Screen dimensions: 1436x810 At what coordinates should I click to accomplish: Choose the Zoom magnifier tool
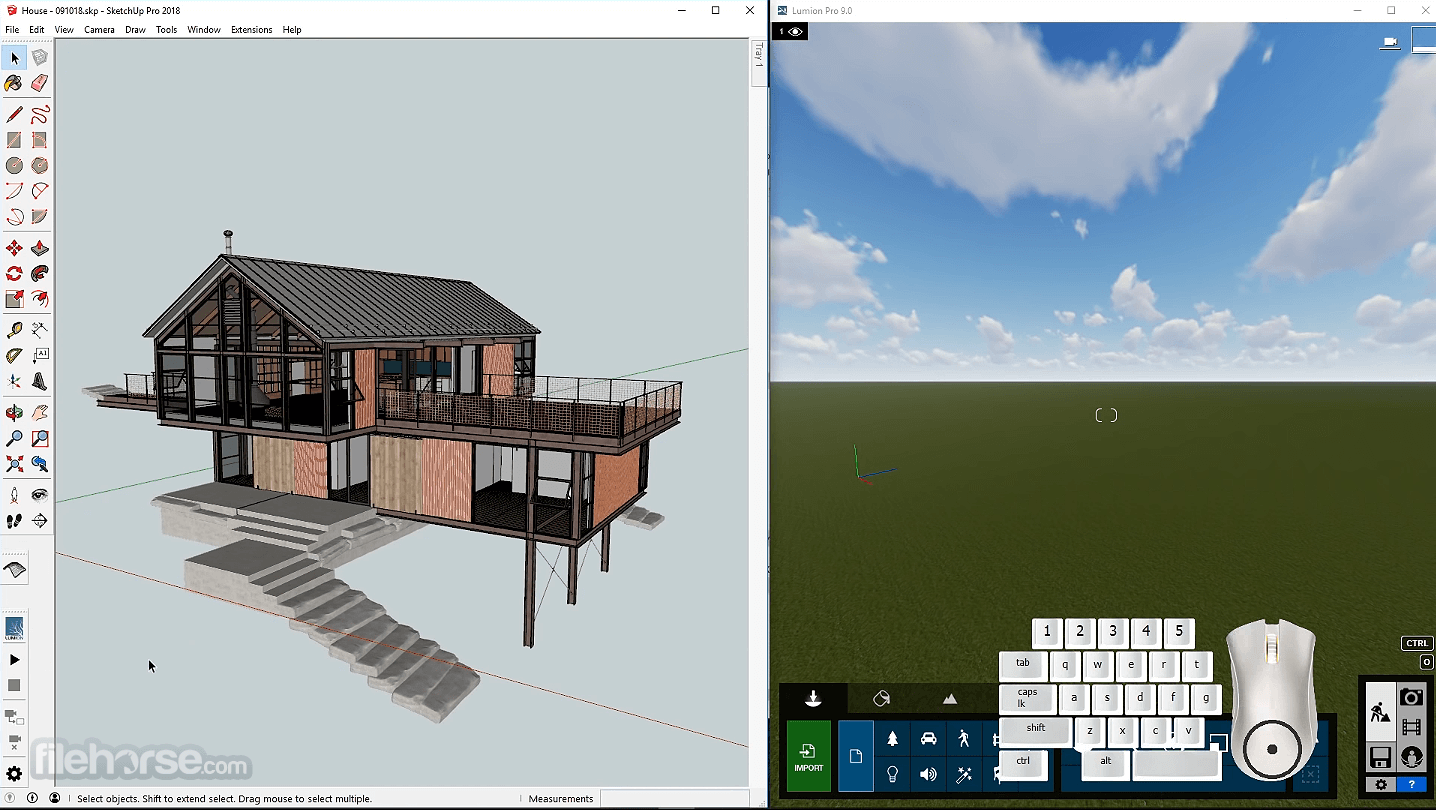(14, 438)
